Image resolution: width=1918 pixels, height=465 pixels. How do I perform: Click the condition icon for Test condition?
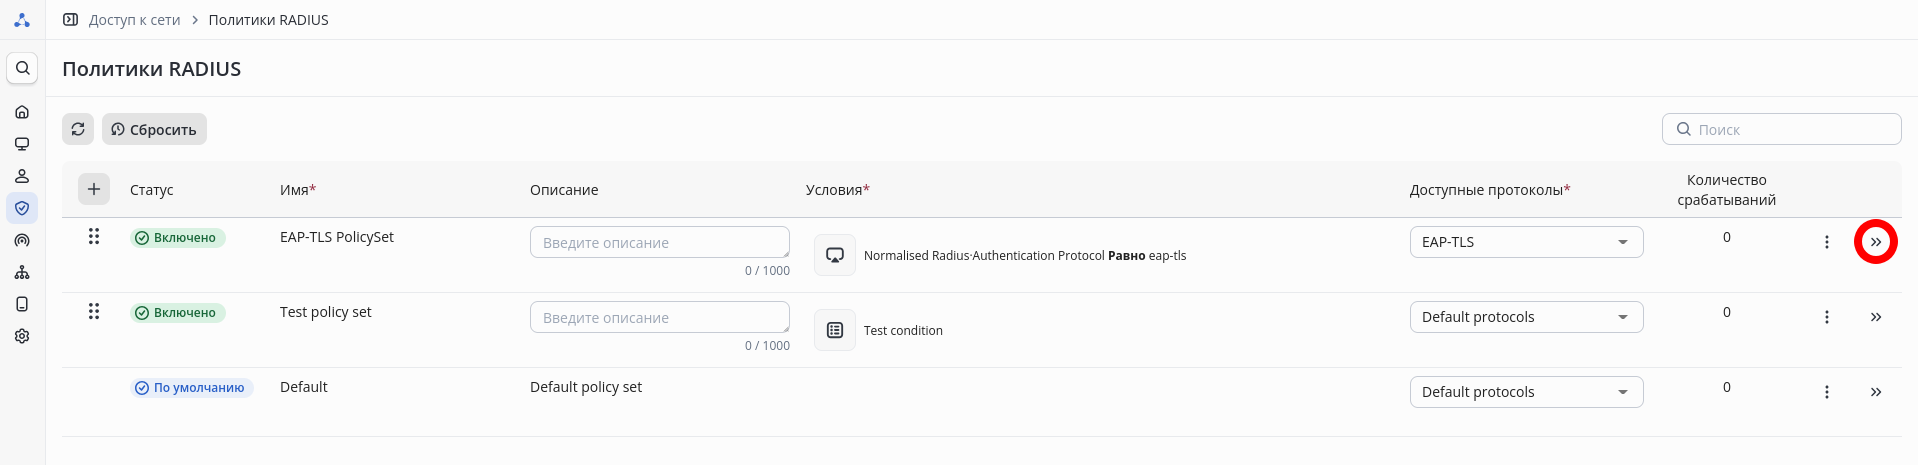(x=835, y=330)
